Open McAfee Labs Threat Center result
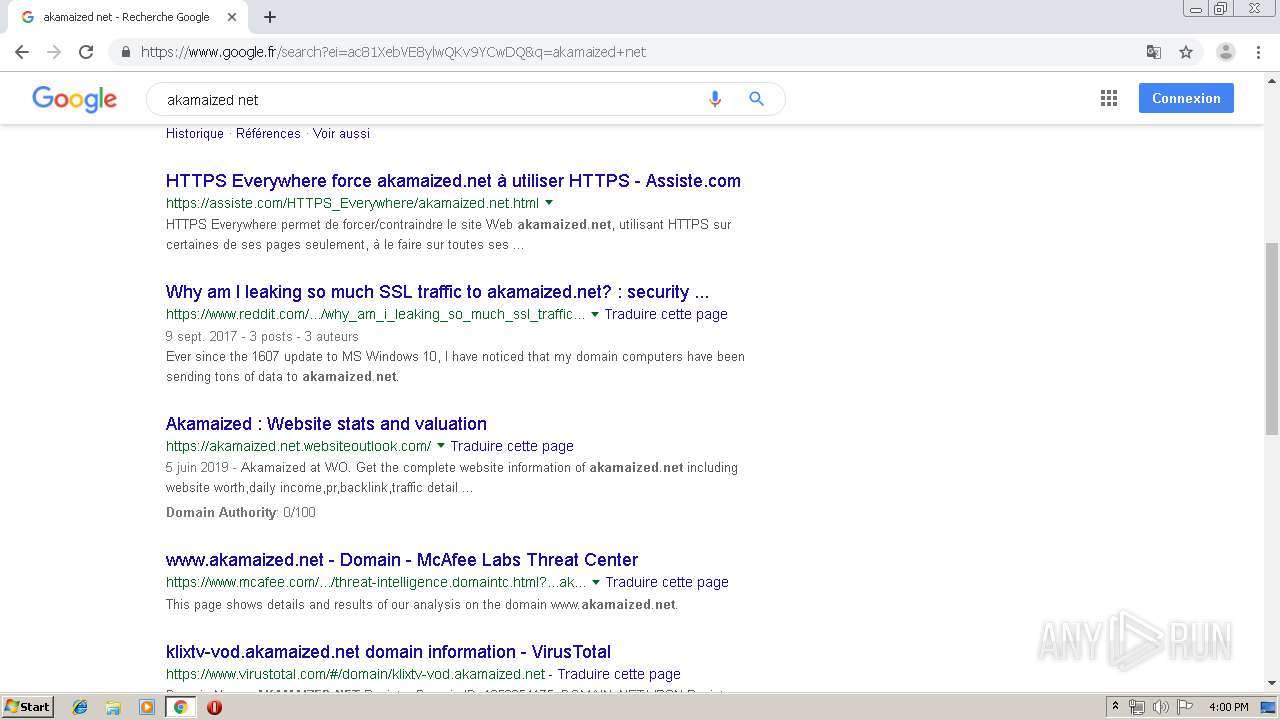The height and width of the screenshot is (720, 1280). pos(402,560)
